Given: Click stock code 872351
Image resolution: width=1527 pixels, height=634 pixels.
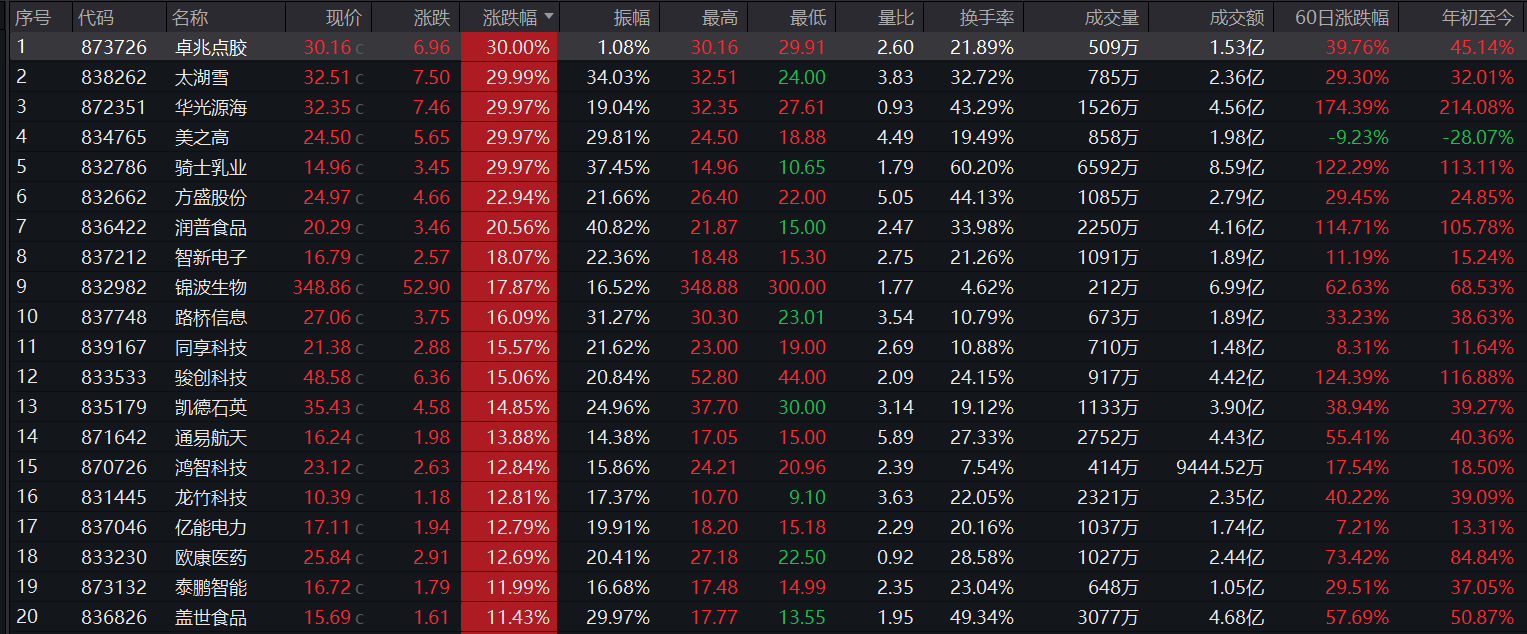Looking at the screenshot, I should pyautogui.click(x=113, y=107).
